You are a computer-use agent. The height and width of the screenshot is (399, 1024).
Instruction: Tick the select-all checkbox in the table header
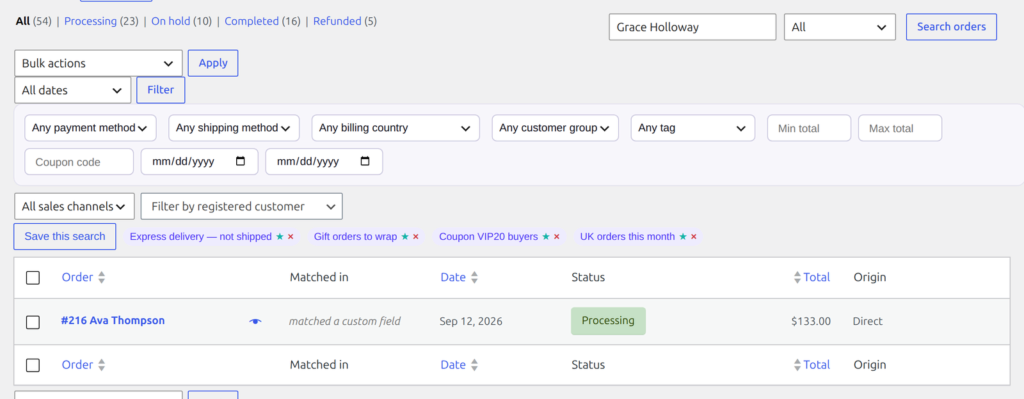point(33,278)
